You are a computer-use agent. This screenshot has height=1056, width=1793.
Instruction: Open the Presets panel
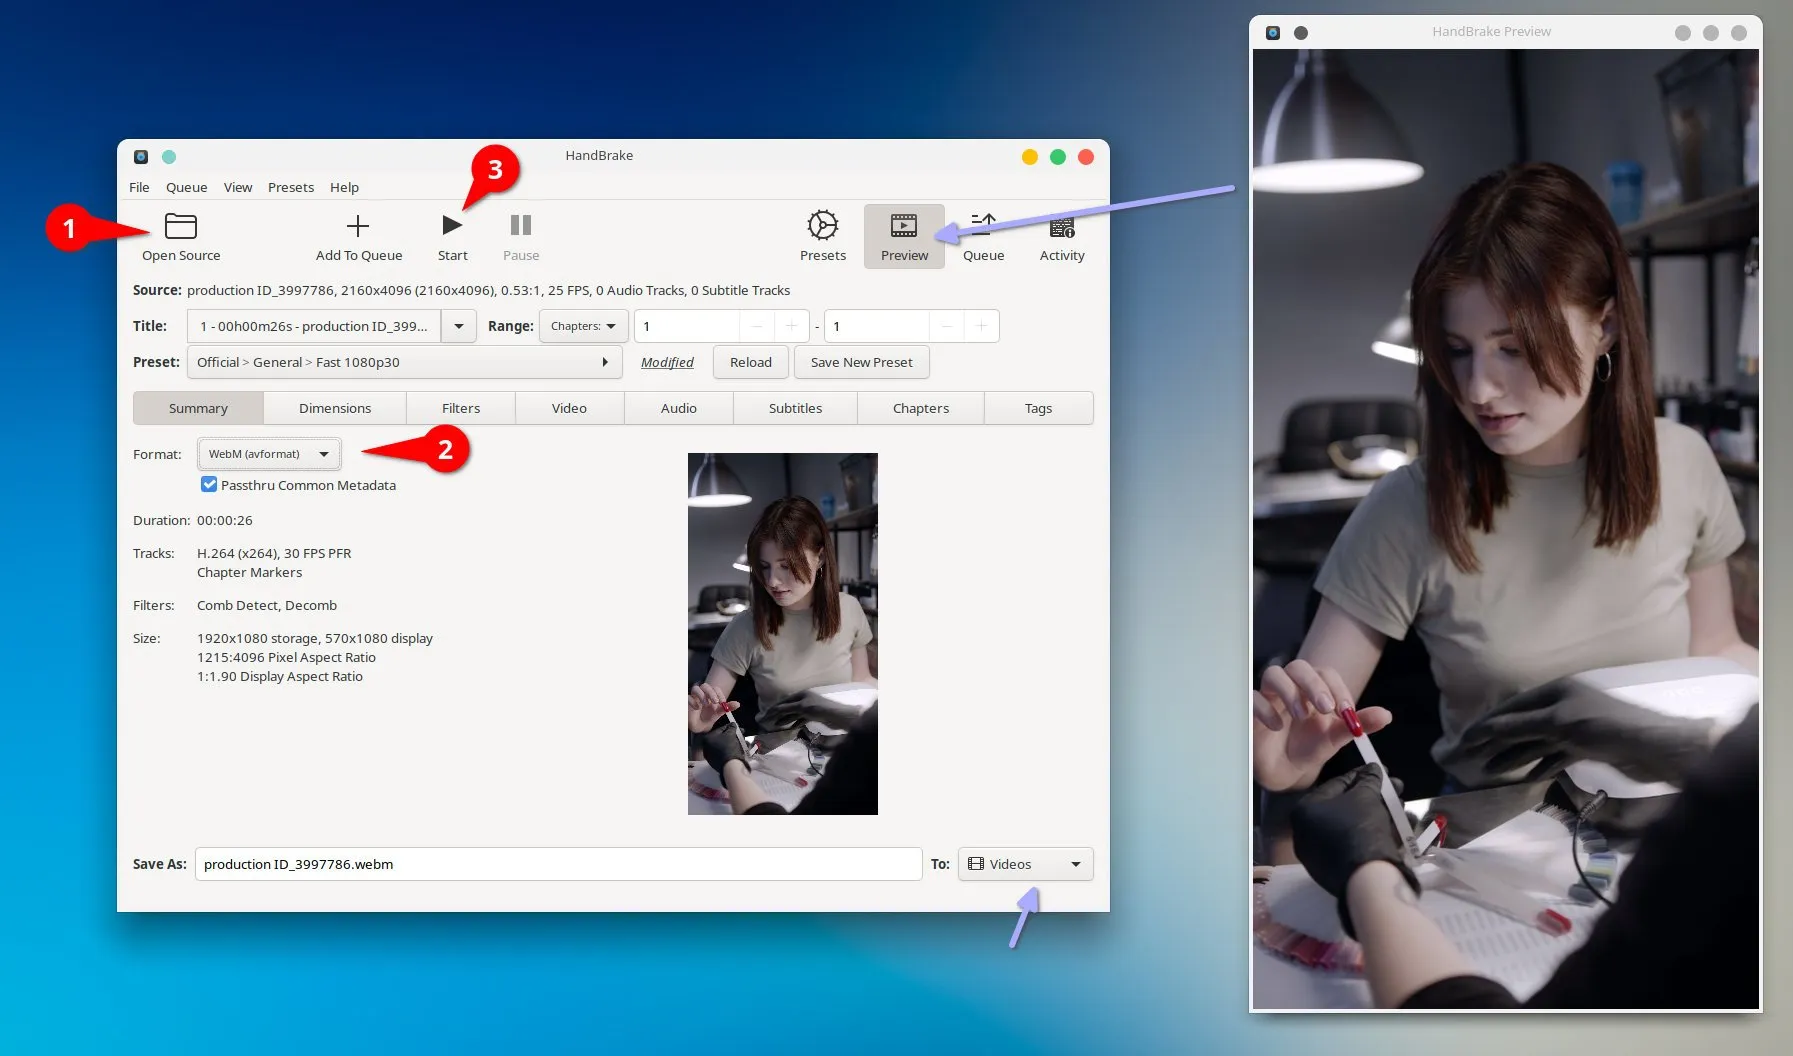click(x=821, y=236)
